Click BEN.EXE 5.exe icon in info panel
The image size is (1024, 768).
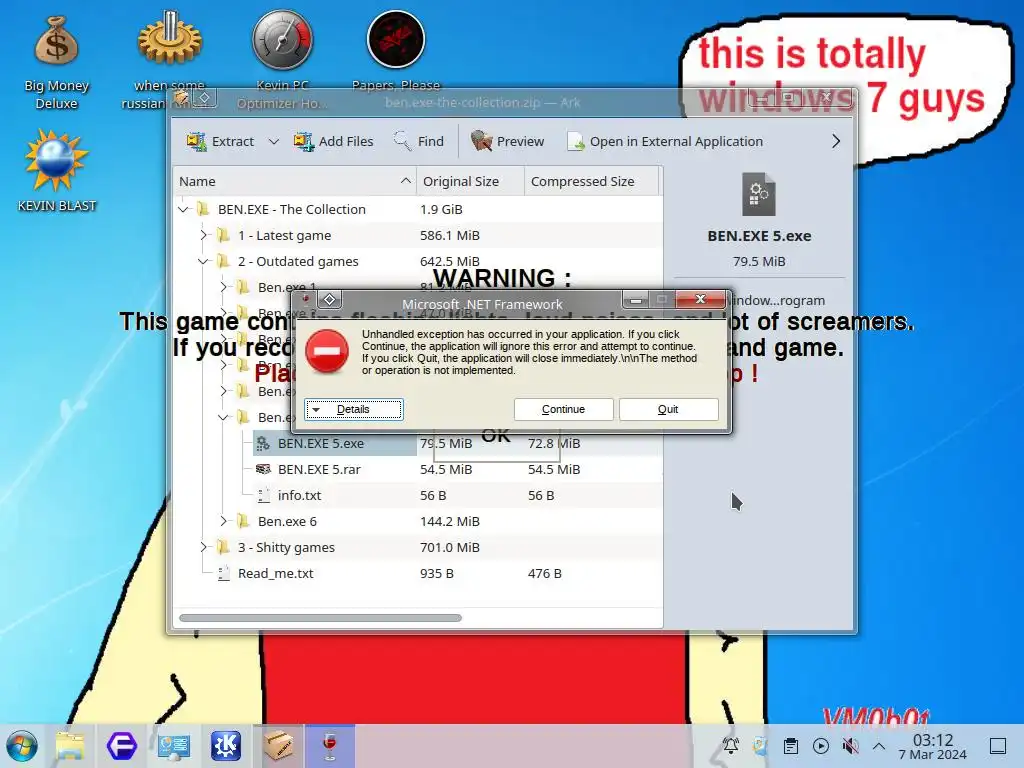tap(759, 194)
